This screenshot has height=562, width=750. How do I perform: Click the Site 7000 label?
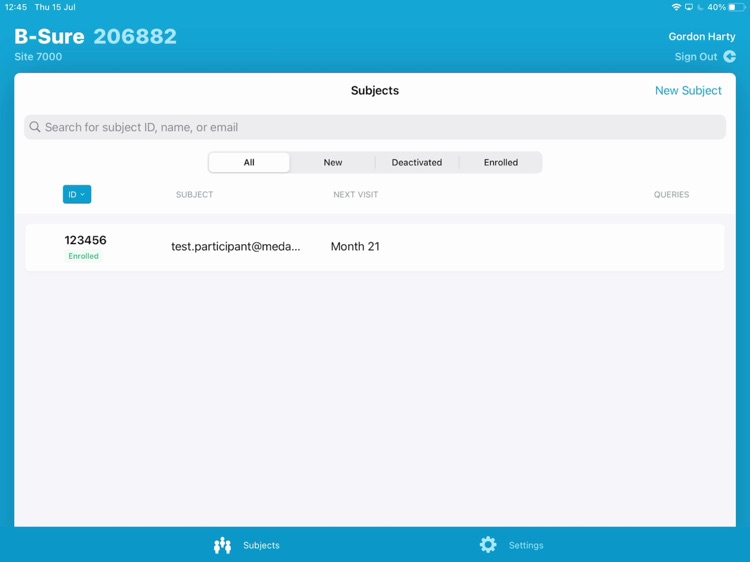38,56
